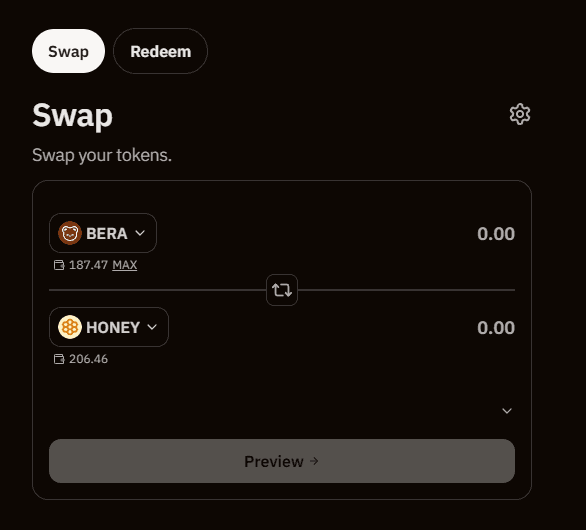Screen dimensions: 586x530
Task: Click the wallet icon beside 206.46
Action: tap(59, 359)
